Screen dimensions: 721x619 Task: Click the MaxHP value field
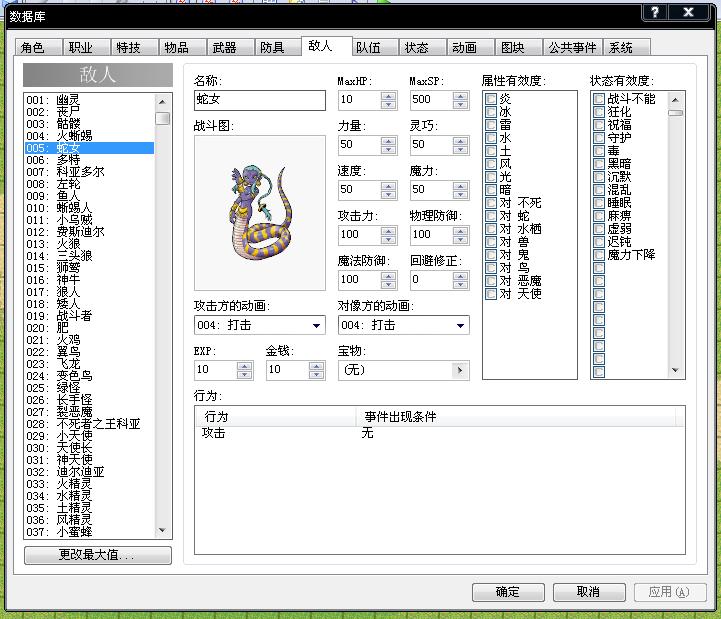[x=360, y=100]
